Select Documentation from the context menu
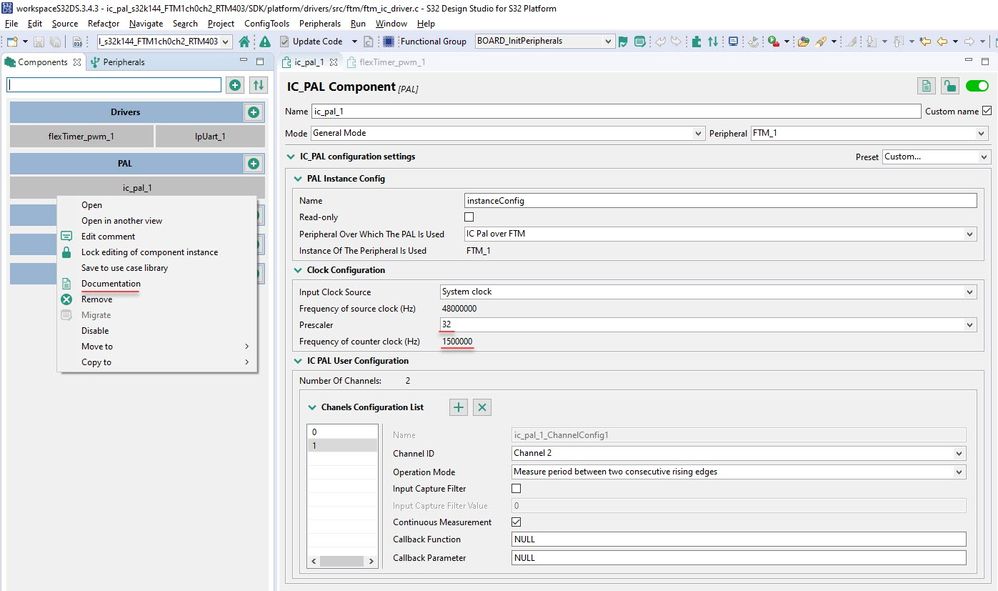The image size is (998, 591). (x=111, y=284)
